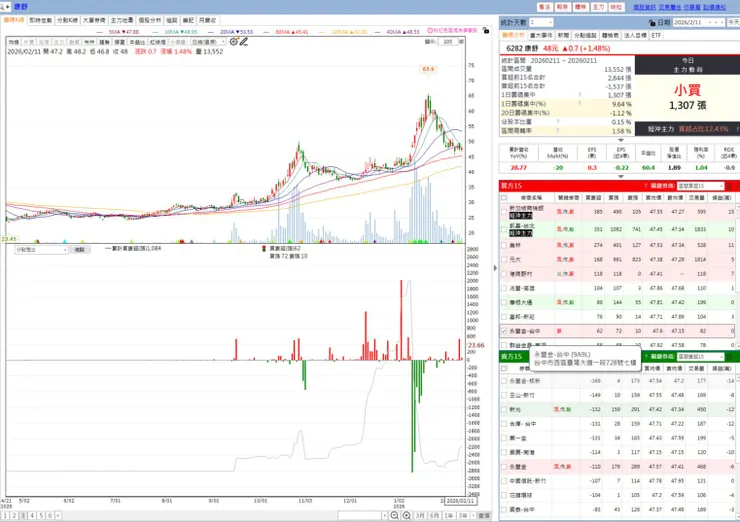Open 日線(還原) period dropdown

209,42
